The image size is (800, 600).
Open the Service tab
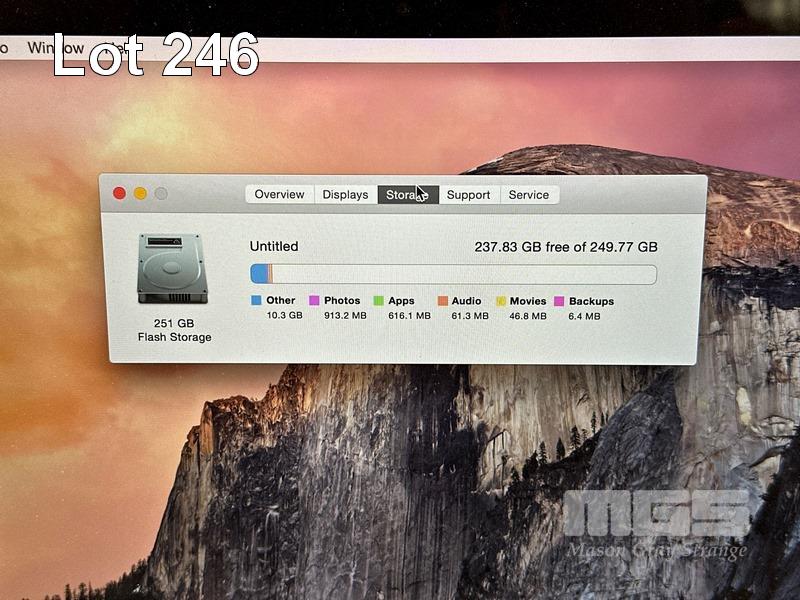528,195
